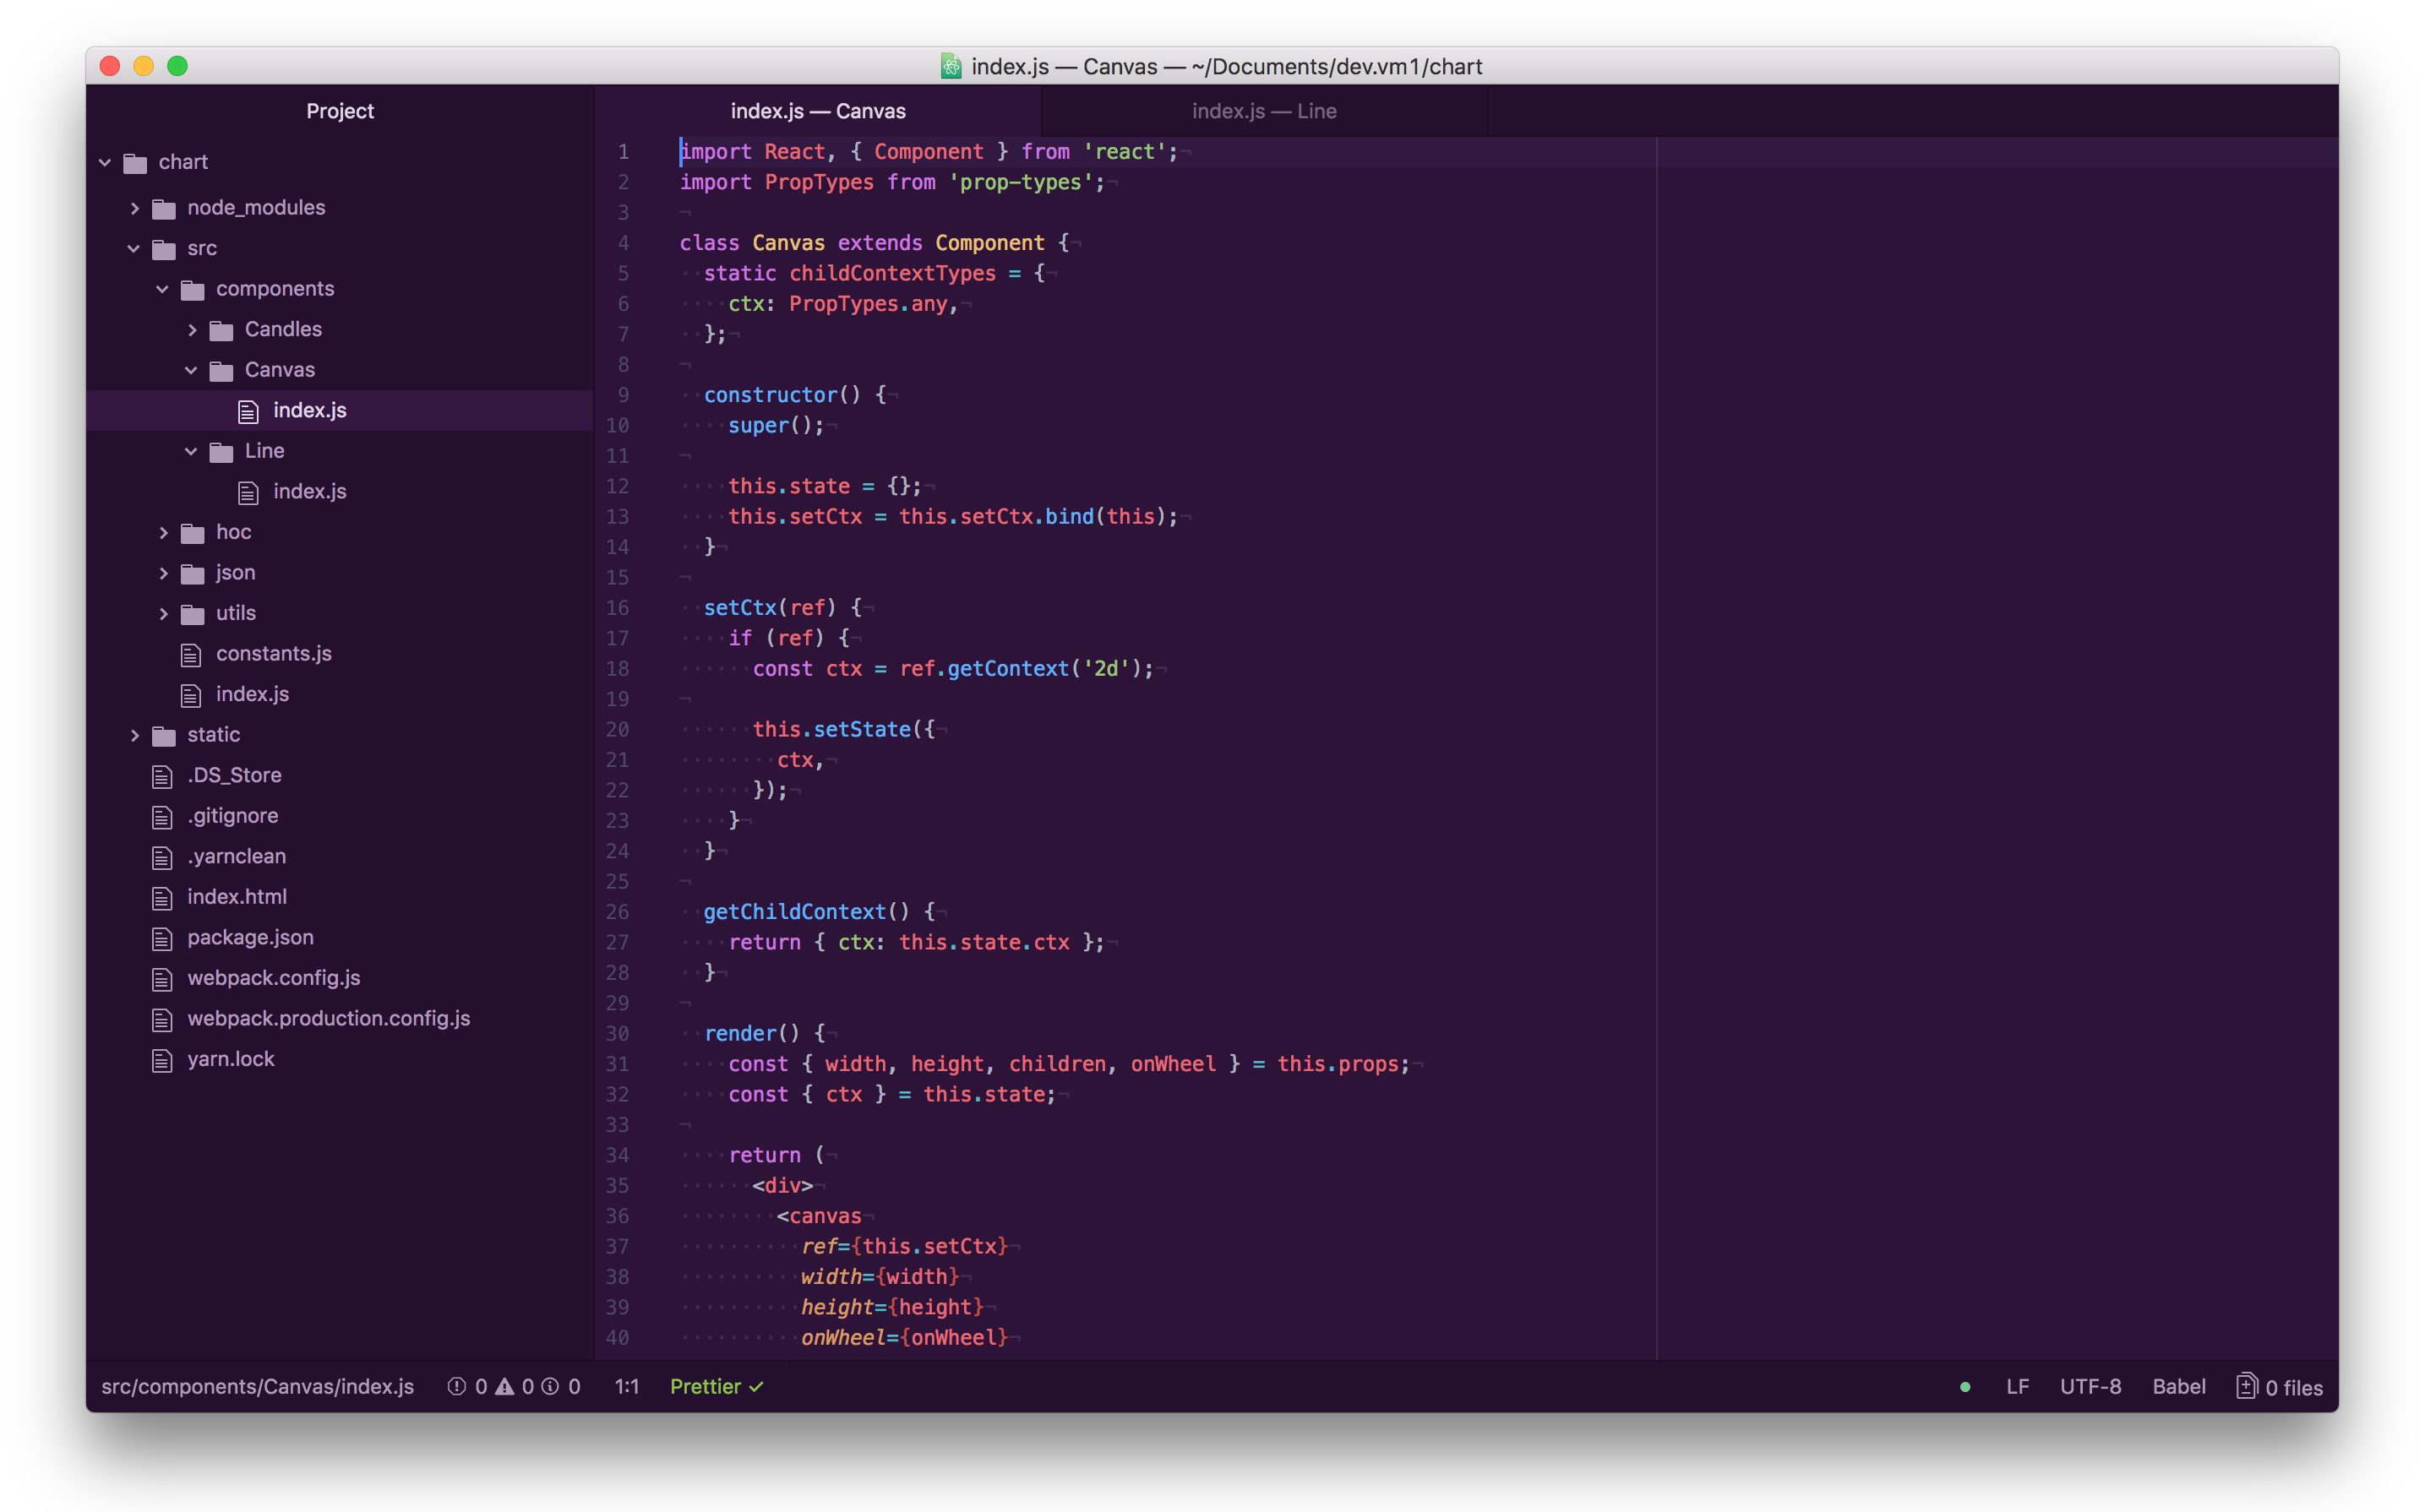
Task: Click cursor position 1:1 indicator
Action: (627, 1386)
